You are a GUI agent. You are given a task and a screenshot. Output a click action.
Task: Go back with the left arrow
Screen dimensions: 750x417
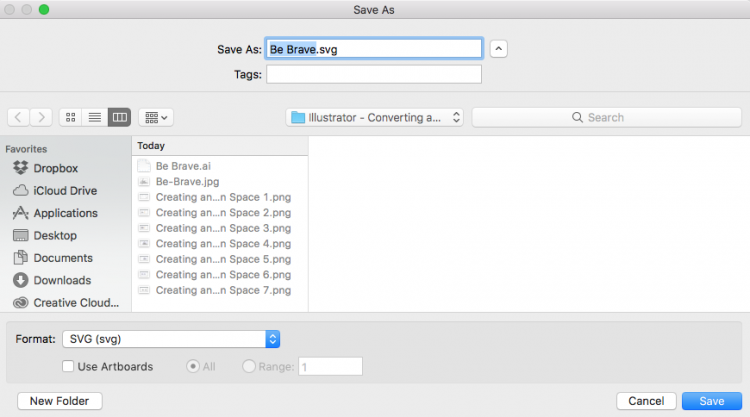point(18,117)
